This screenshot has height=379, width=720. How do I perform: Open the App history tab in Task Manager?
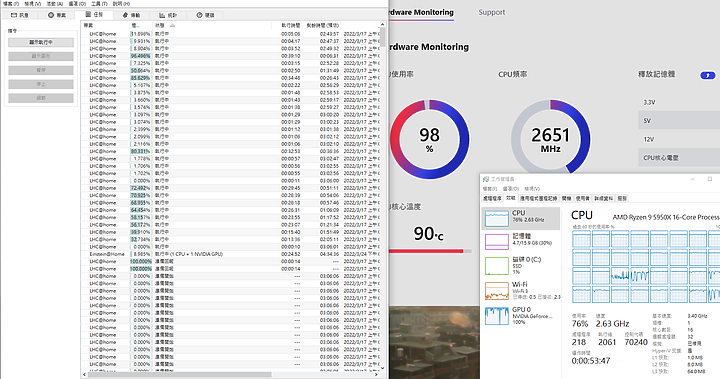[539, 198]
